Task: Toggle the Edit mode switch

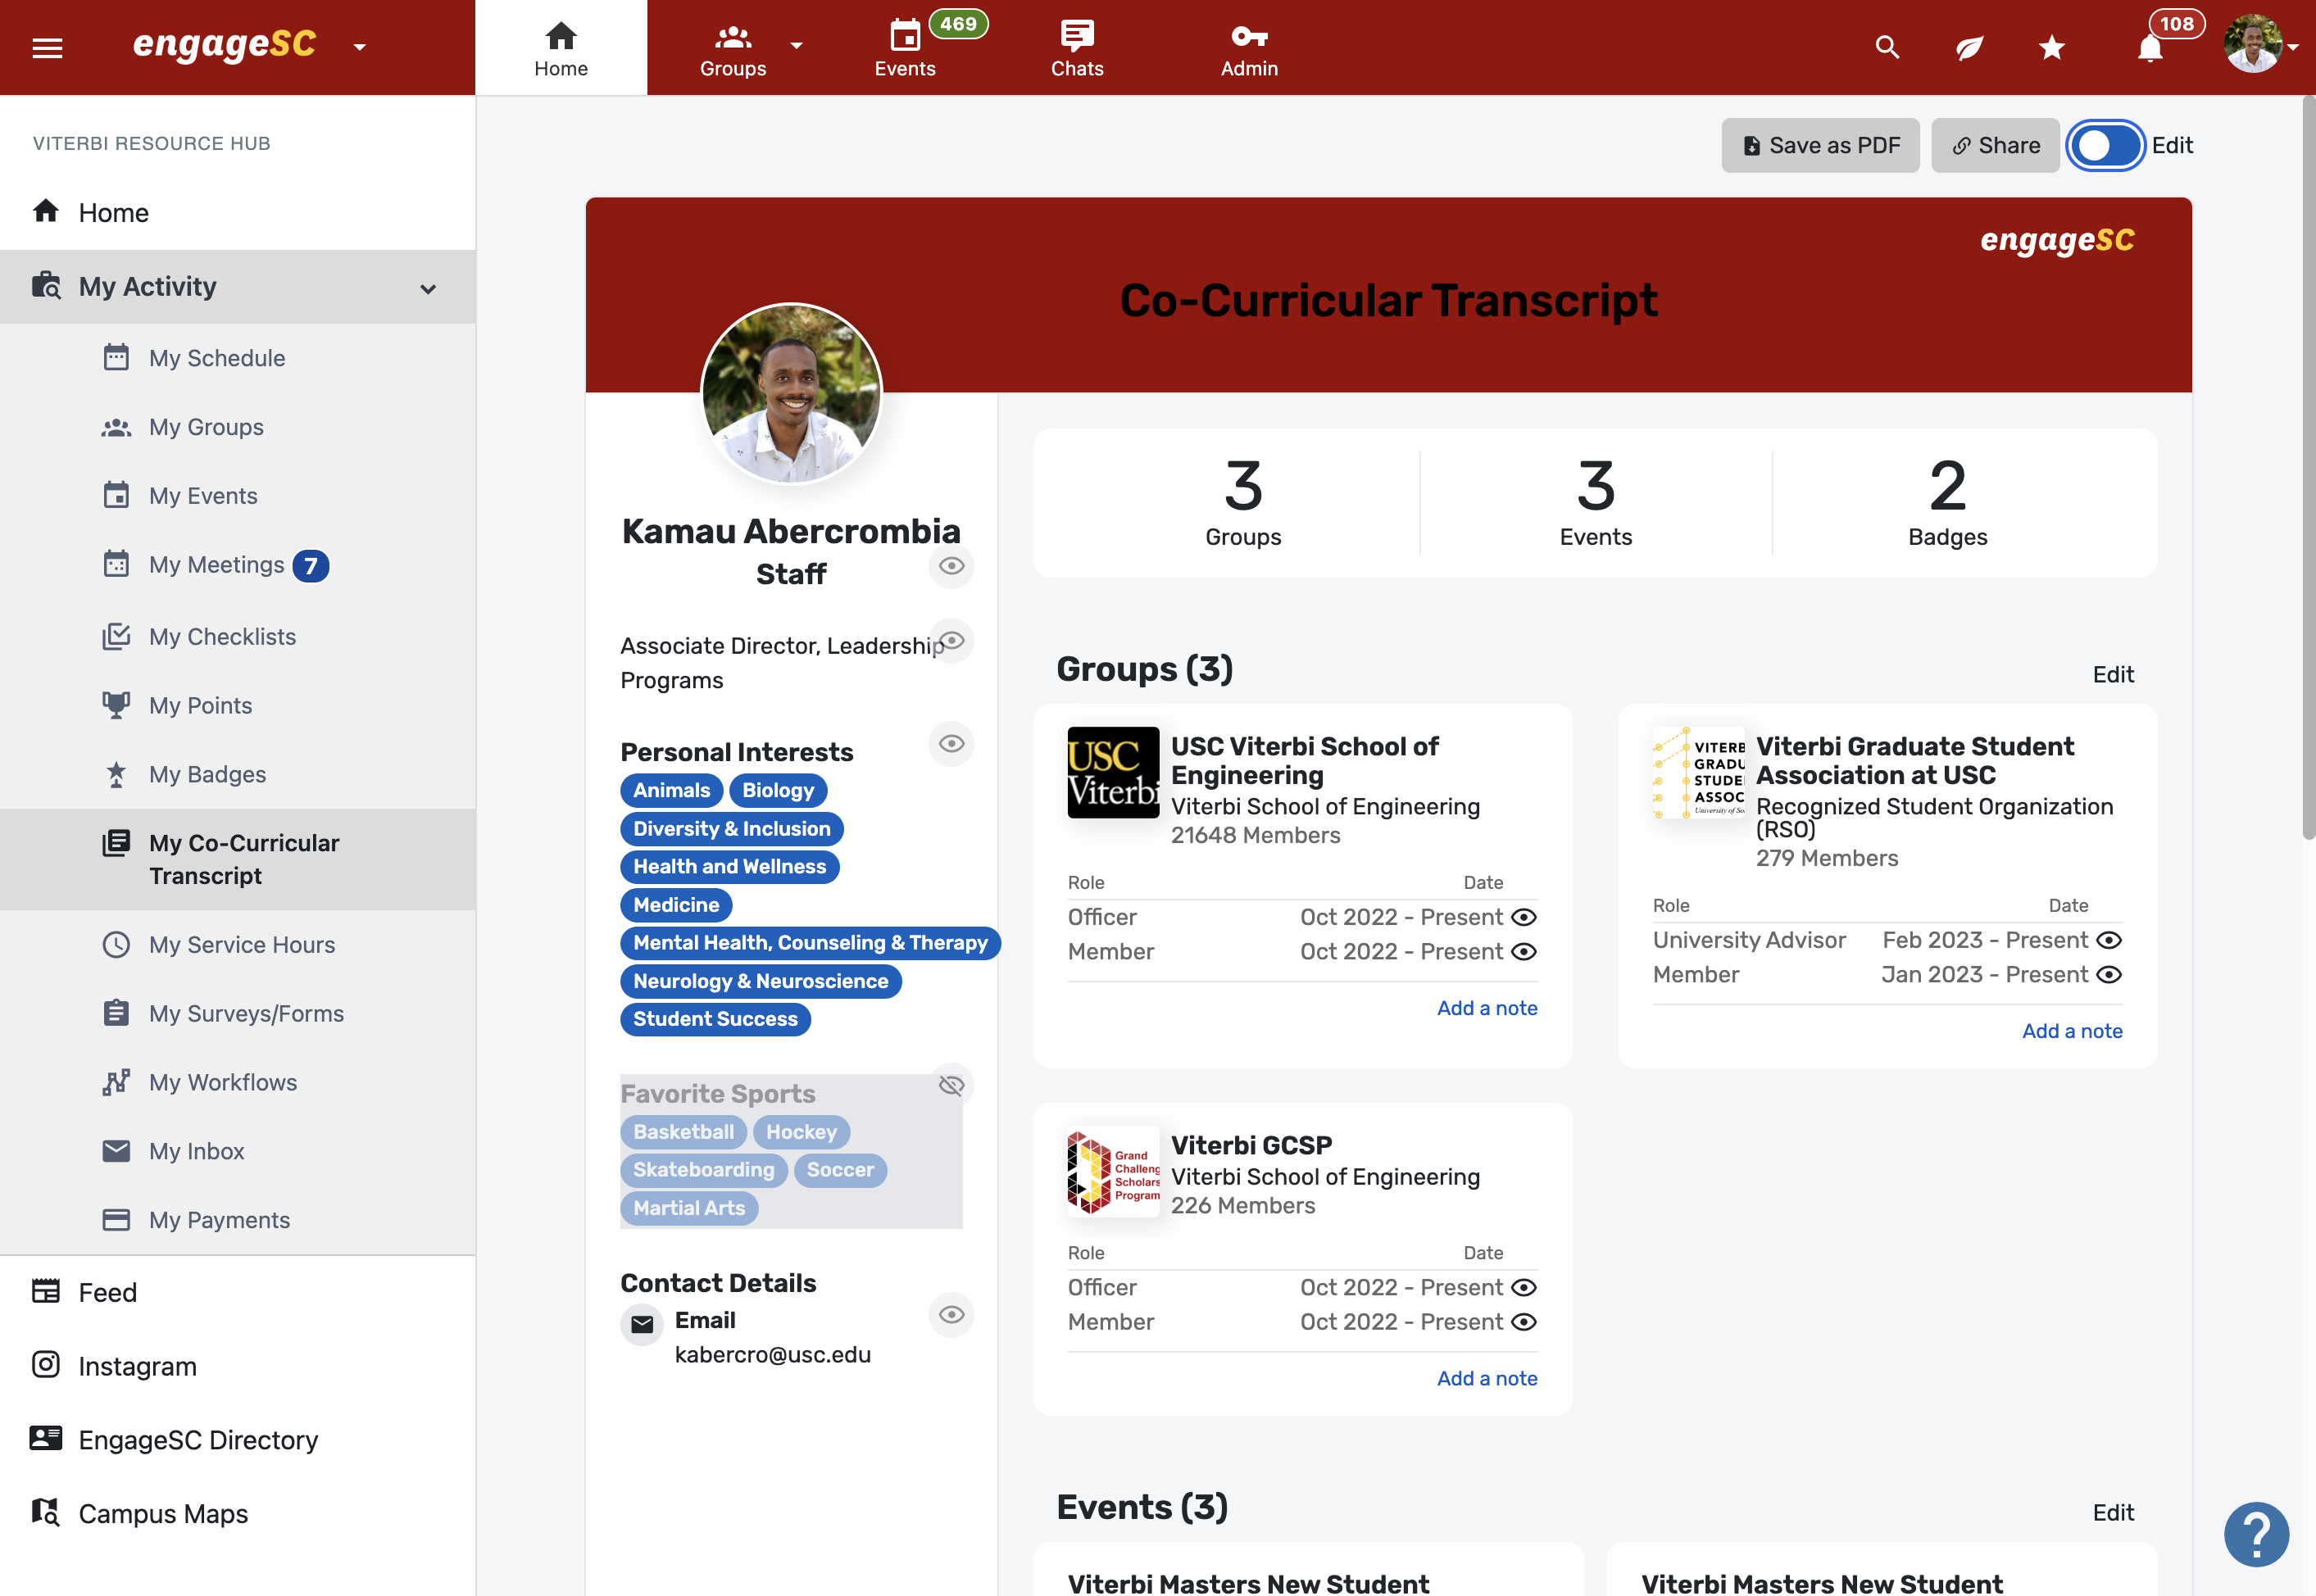Action: pos(2105,146)
